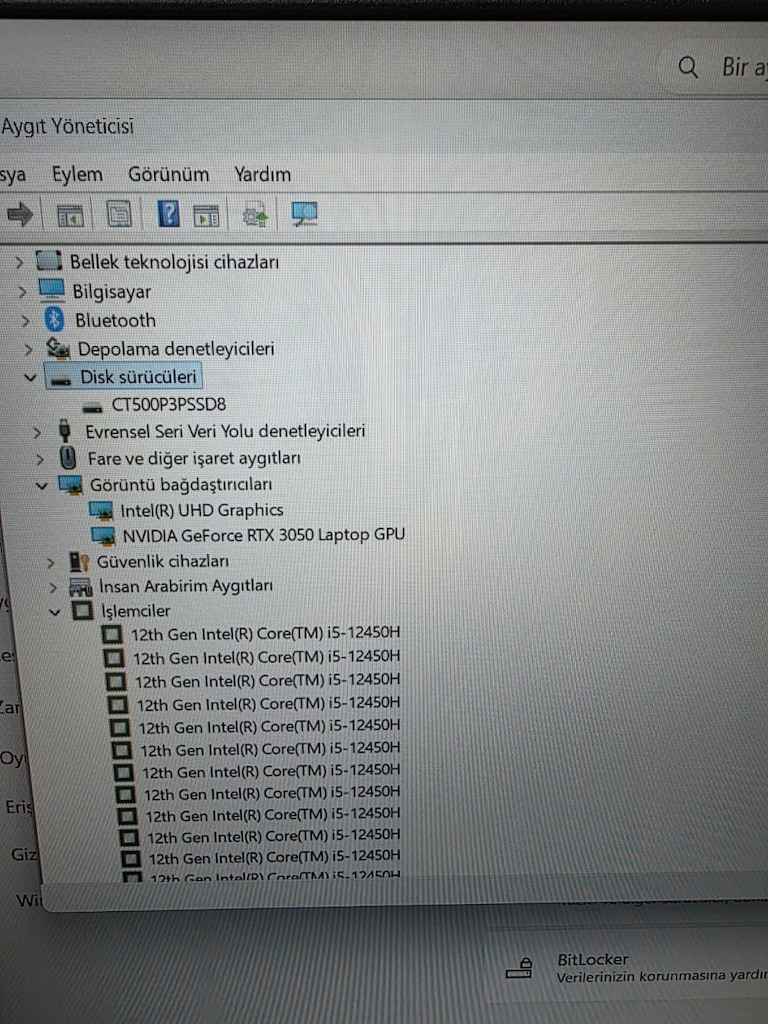
Task: Open the Eylem menu
Action: click(77, 174)
